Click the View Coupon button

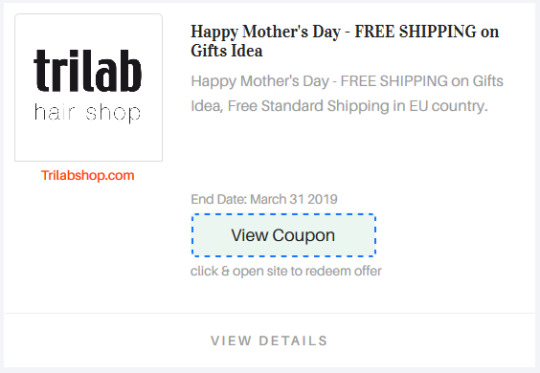point(283,235)
